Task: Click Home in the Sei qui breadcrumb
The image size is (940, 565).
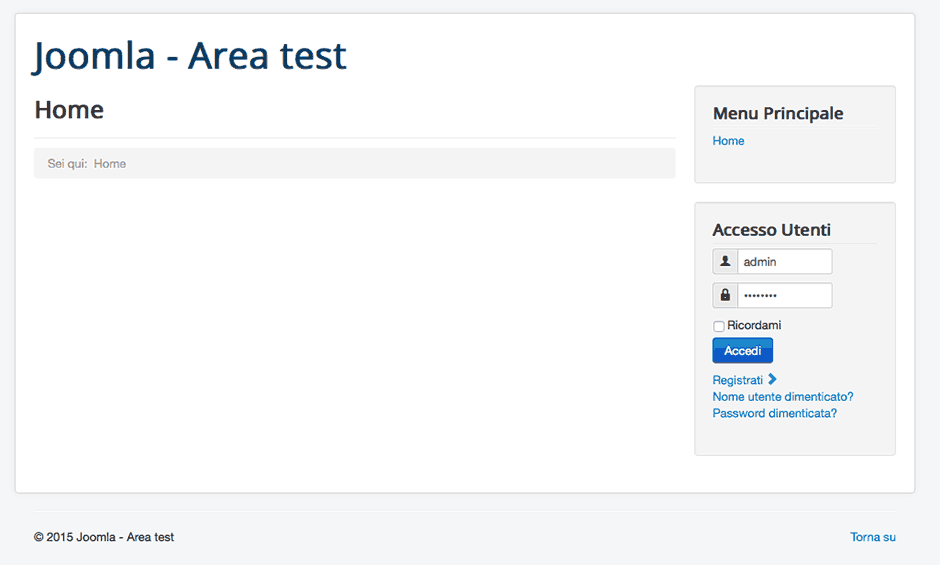Action: click(x=110, y=164)
